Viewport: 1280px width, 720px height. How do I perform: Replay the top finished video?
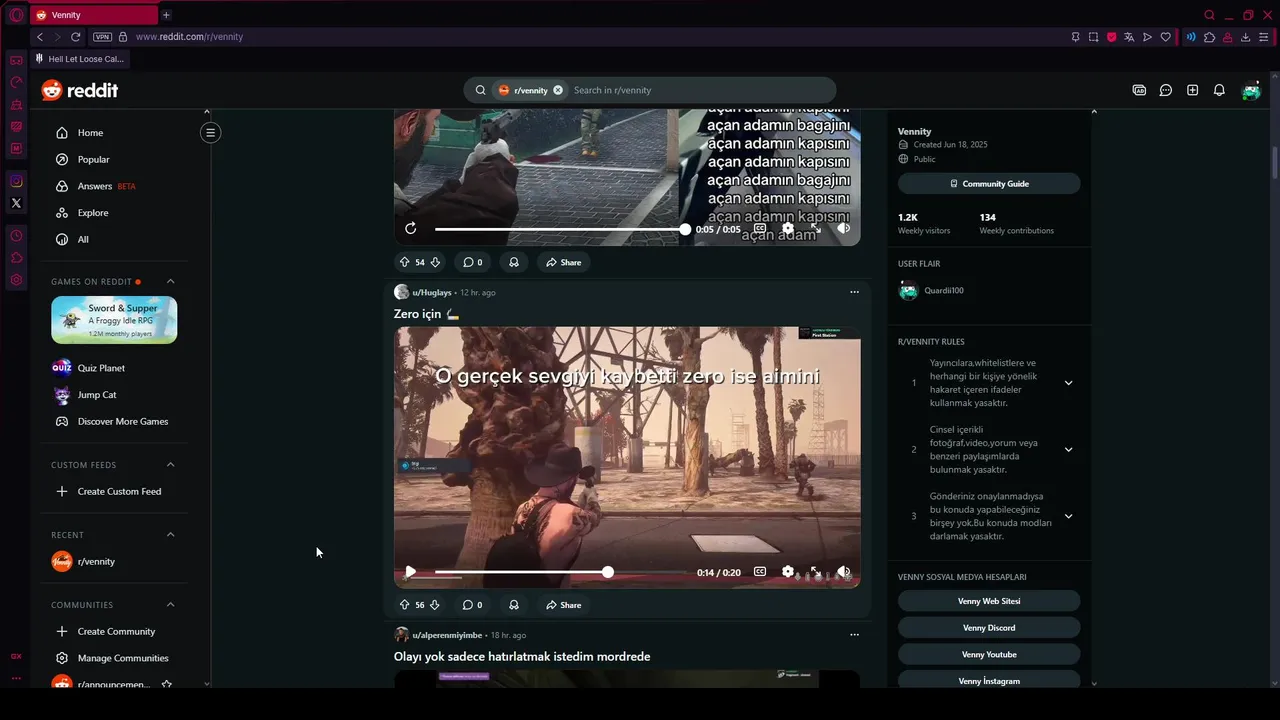[x=410, y=229]
